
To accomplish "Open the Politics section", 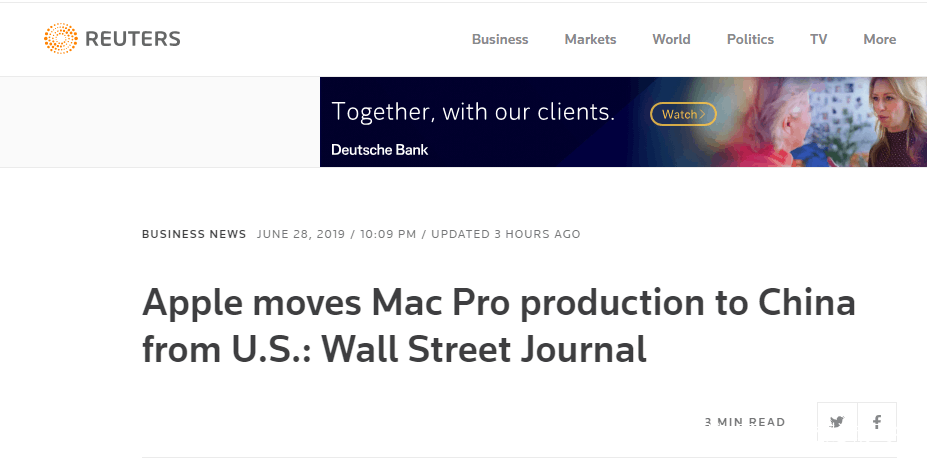I will click(750, 40).
